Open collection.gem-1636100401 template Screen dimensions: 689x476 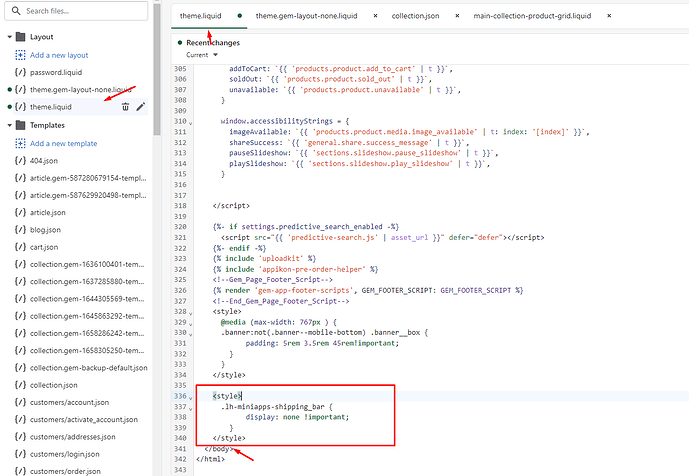pyautogui.click(x=87, y=264)
